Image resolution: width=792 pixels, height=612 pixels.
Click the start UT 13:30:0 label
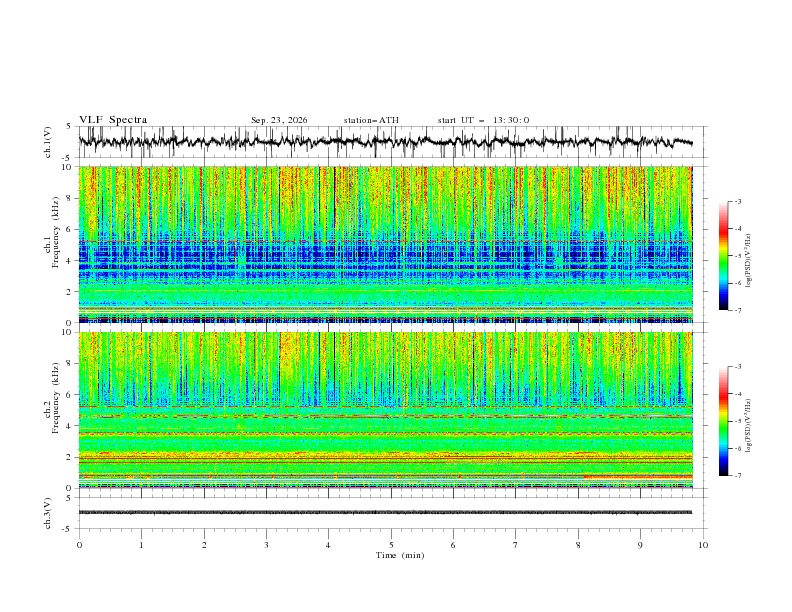click(x=483, y=120)
